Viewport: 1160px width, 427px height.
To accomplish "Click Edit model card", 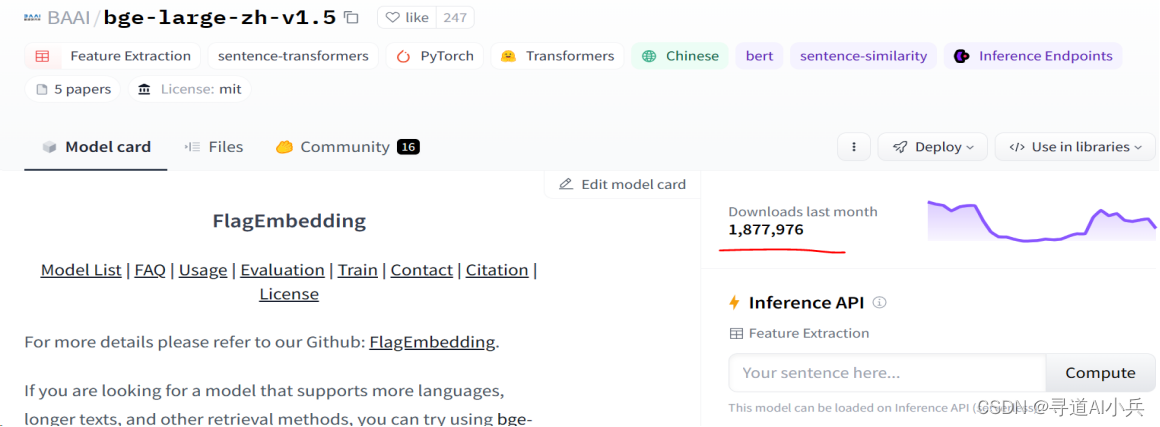I will pos(622,184).
